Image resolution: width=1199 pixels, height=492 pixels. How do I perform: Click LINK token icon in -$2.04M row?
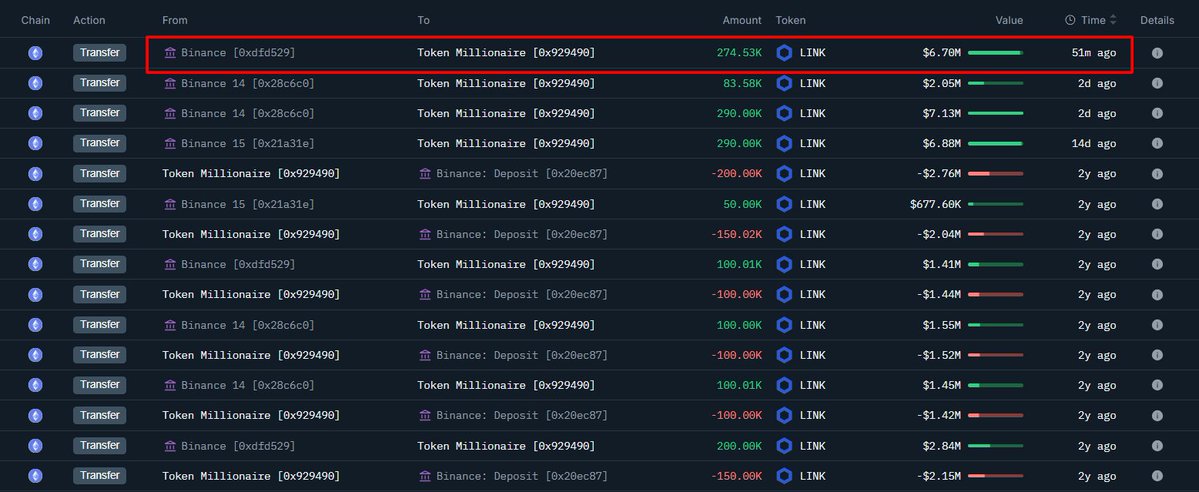pyautogui.click(x=784, y=234)
